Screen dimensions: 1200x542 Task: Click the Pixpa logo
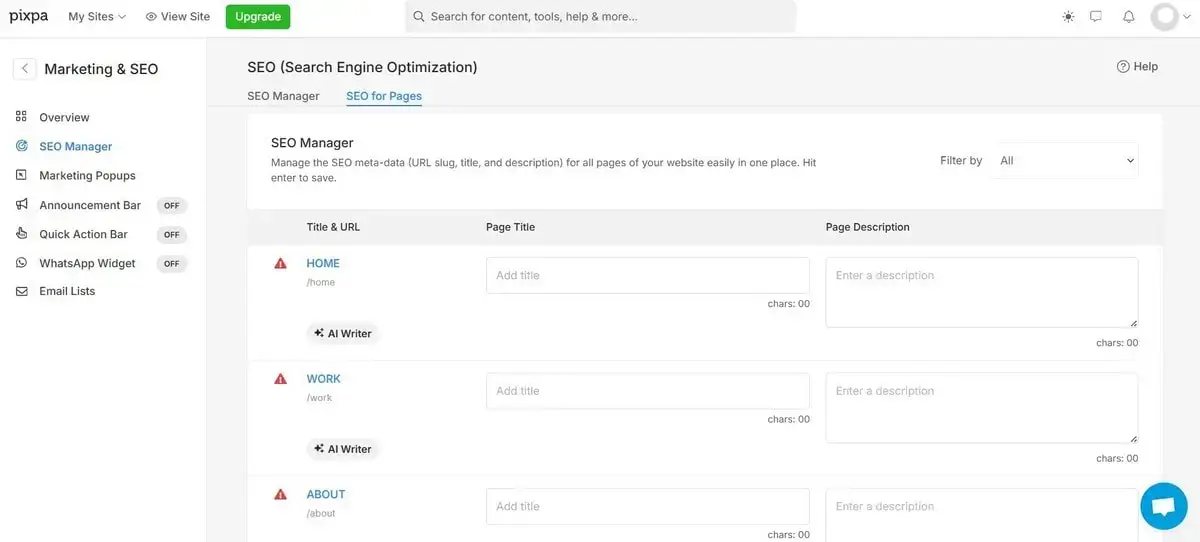pos(29,16)
